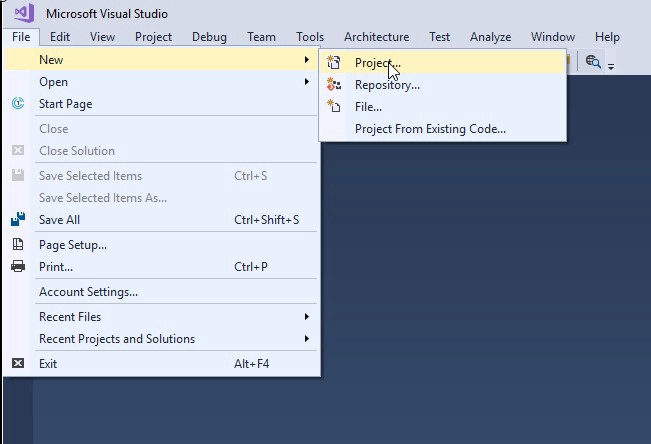This screenshot has height=444, width=651.
Task: Expand the Recent Files submenu arrow
Action: coord(306,316)
